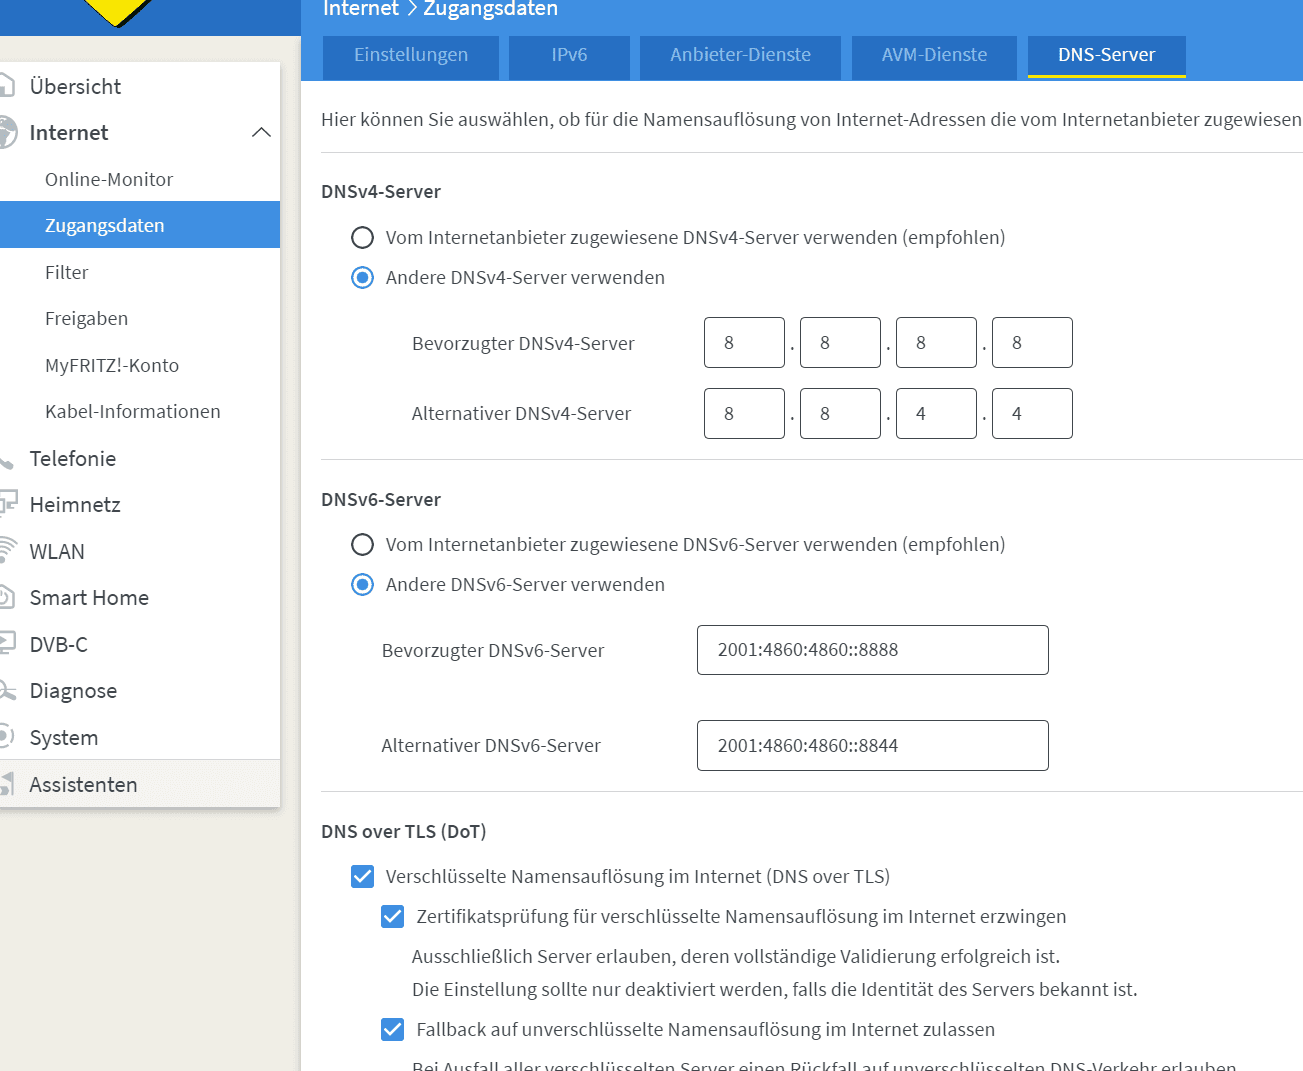Viewport: 1303px width, 1071px height.
Task: Toggle encrypted name resolution DNS over TLS
Action: 362,876
